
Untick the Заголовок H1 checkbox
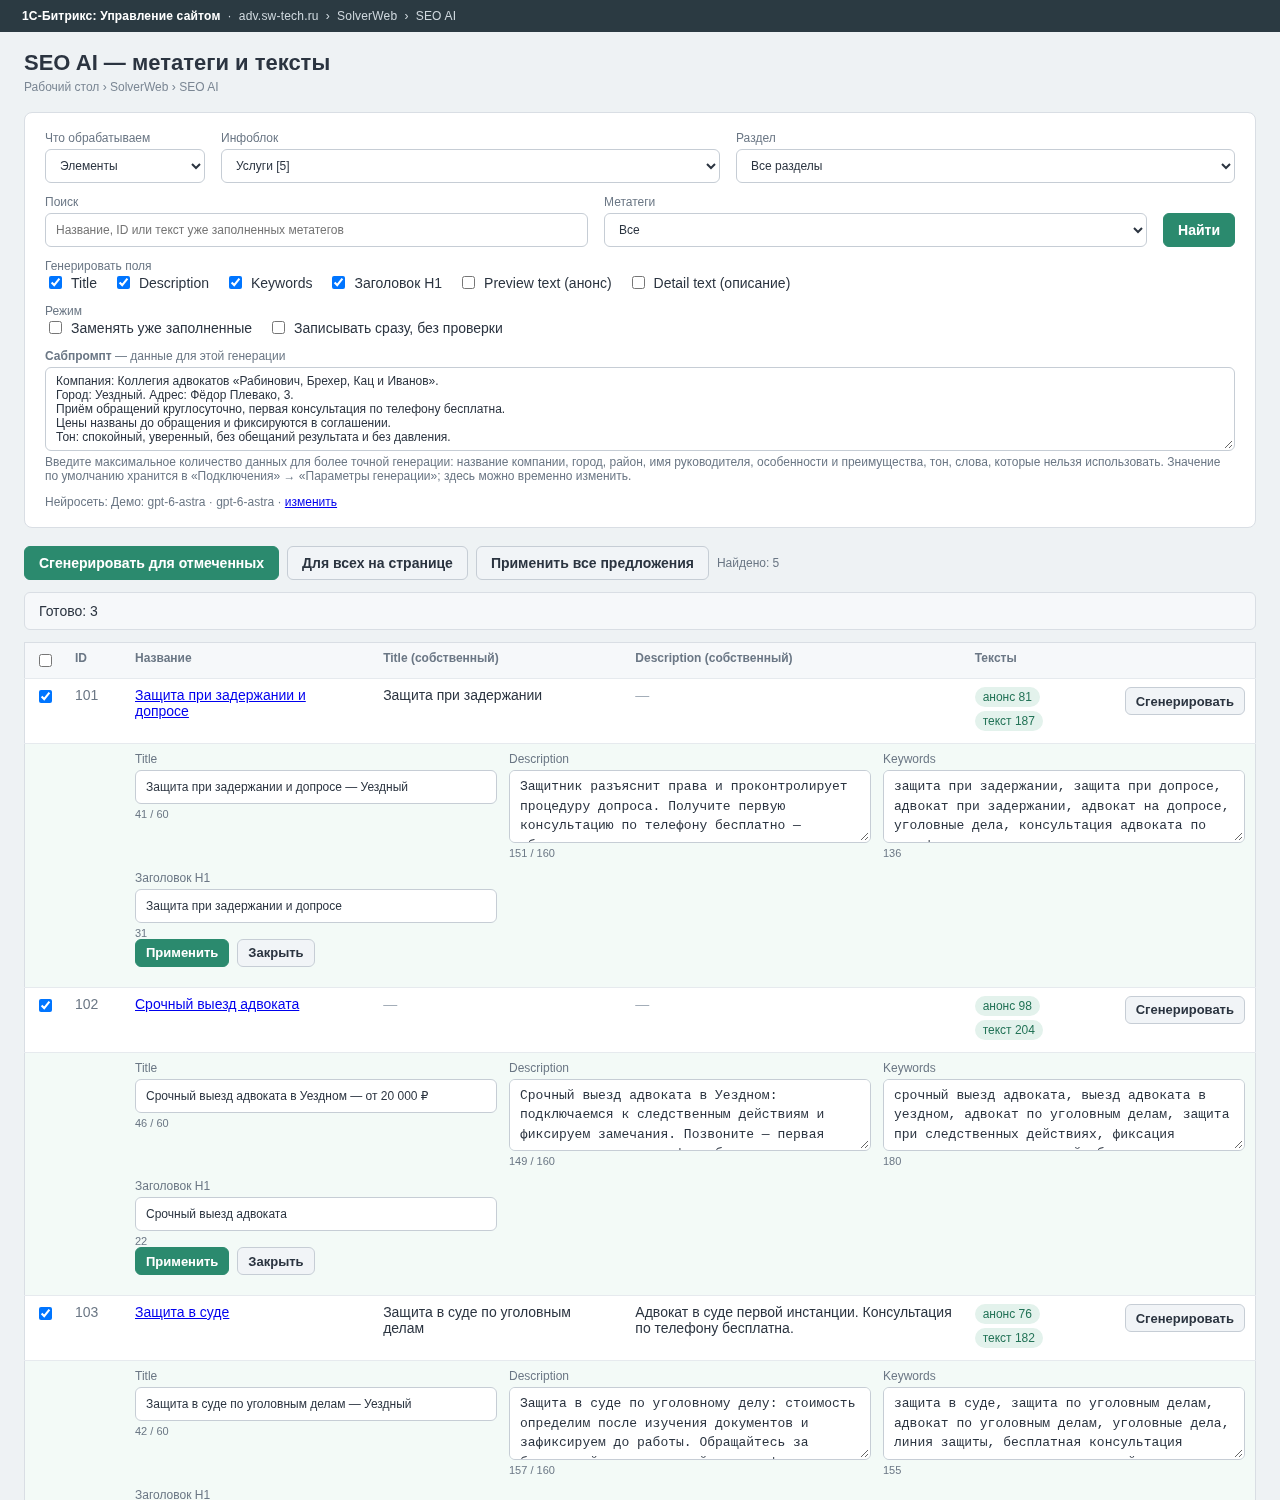[x=339, y=283]
